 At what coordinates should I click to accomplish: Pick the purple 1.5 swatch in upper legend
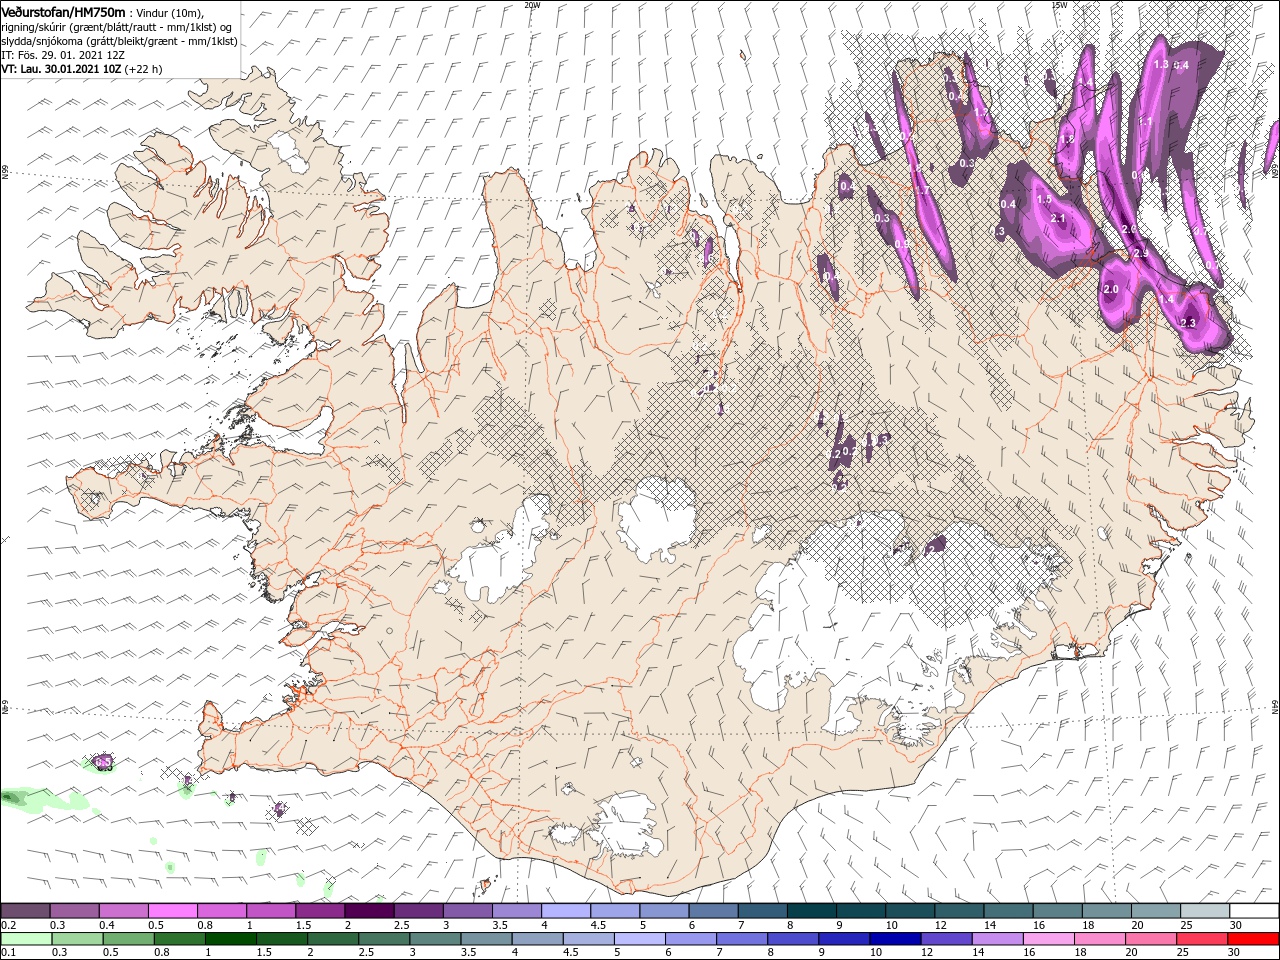click(320, 911)
